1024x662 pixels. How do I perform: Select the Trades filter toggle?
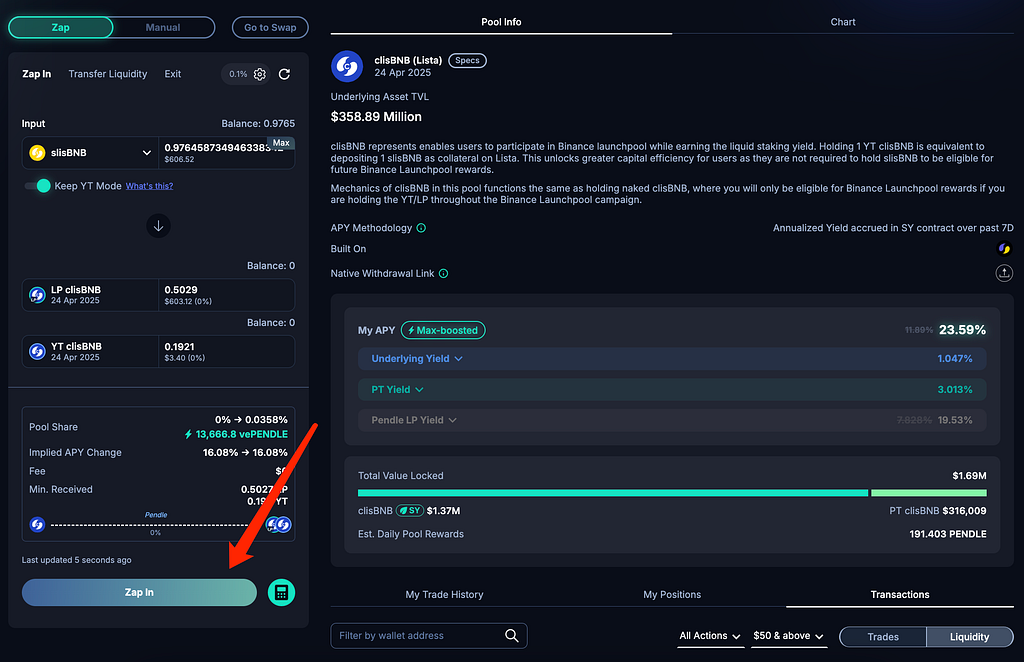pyautogui.click(x=883, y=637)
